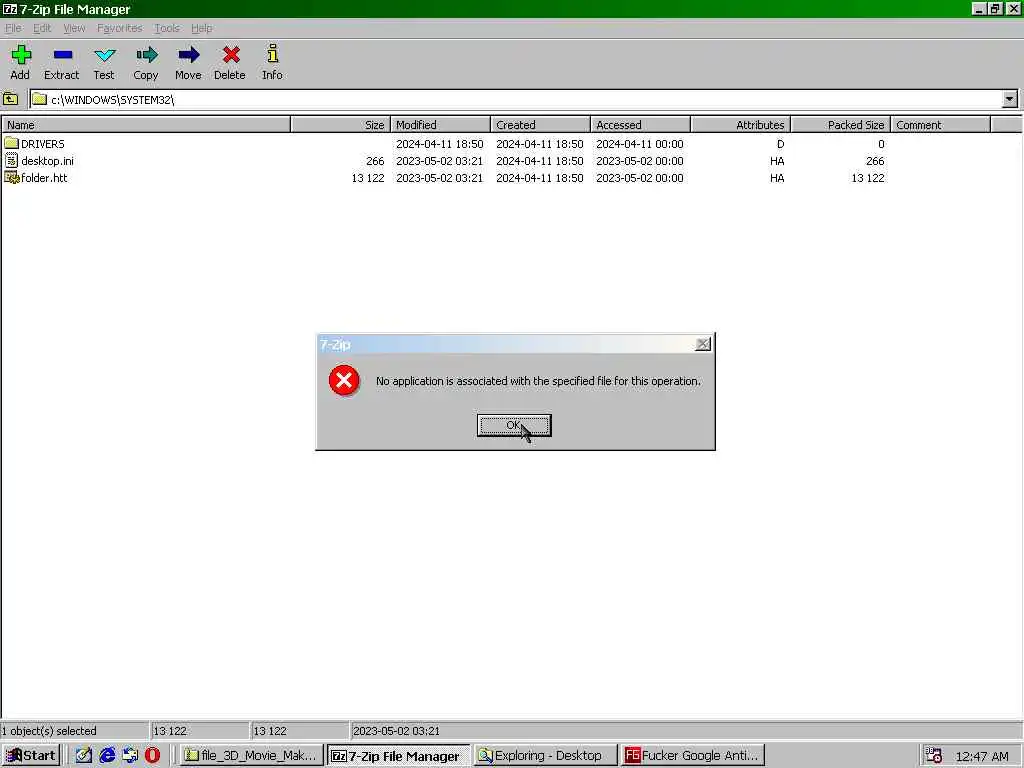
Task: Switch to Fucker Google Anti taskbar window
Action: tap(692, 756)
